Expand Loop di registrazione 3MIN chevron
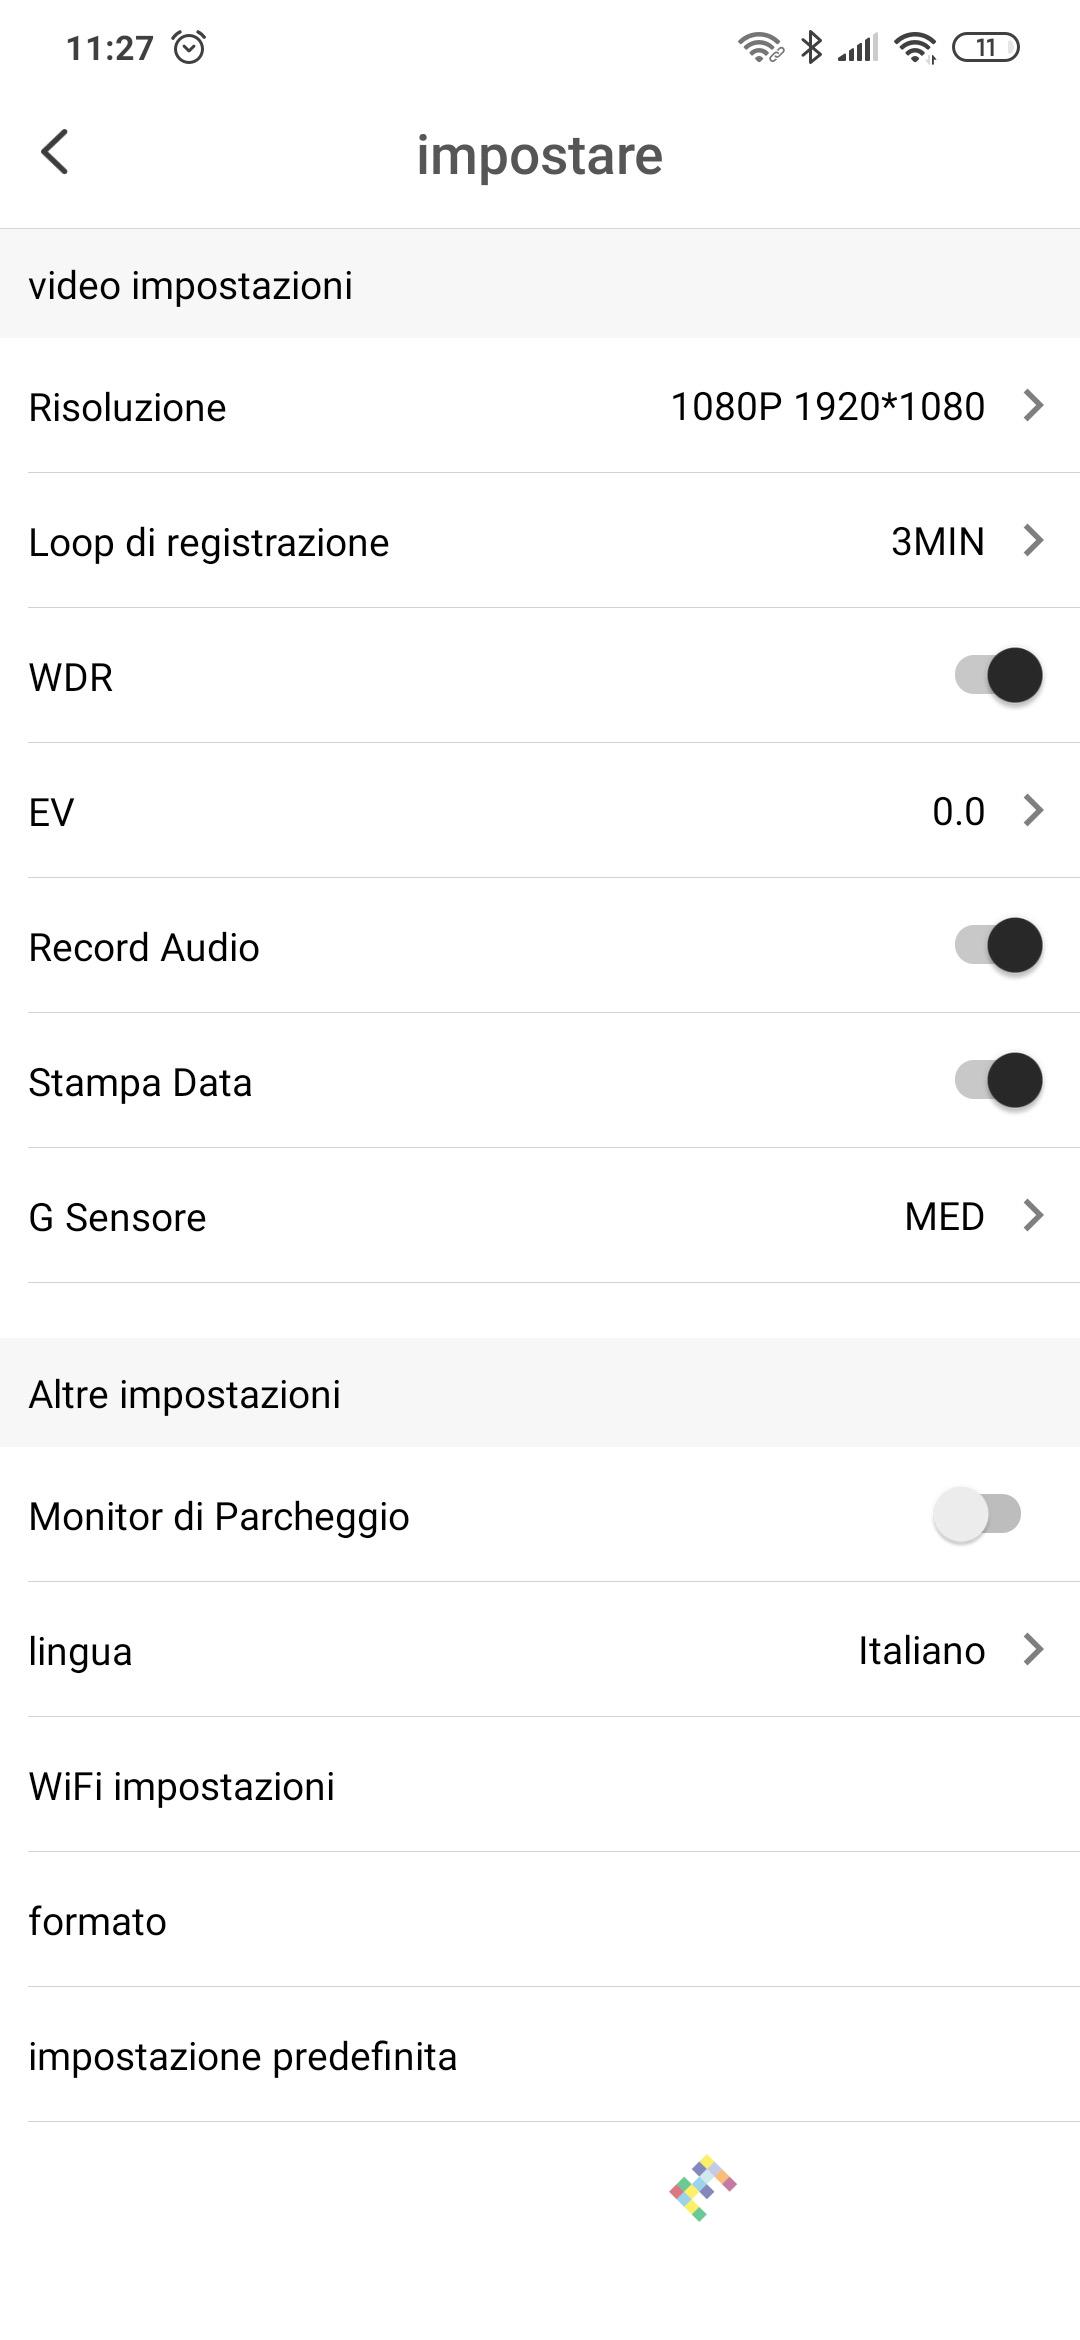1080x2340 pixels. pyautogui.click(x=1034, y=541)
